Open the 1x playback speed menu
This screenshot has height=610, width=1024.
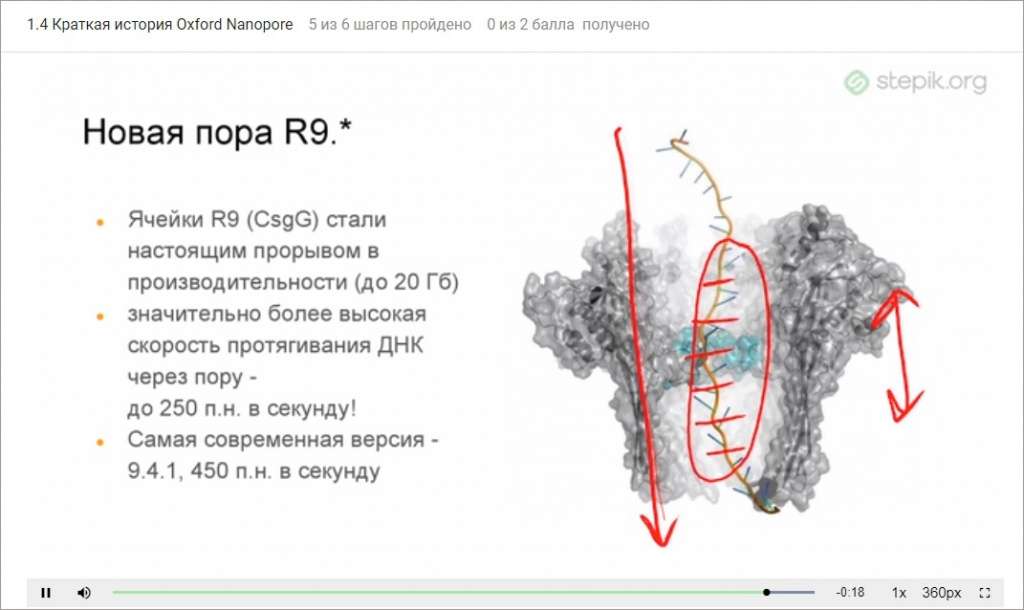(x=899, y=592)
